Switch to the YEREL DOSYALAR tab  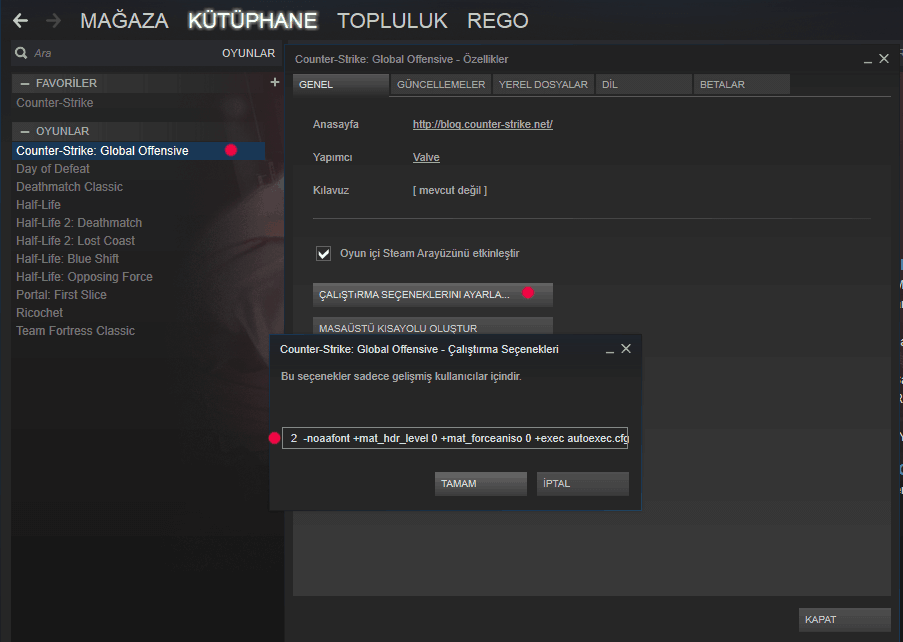[543, 85]
